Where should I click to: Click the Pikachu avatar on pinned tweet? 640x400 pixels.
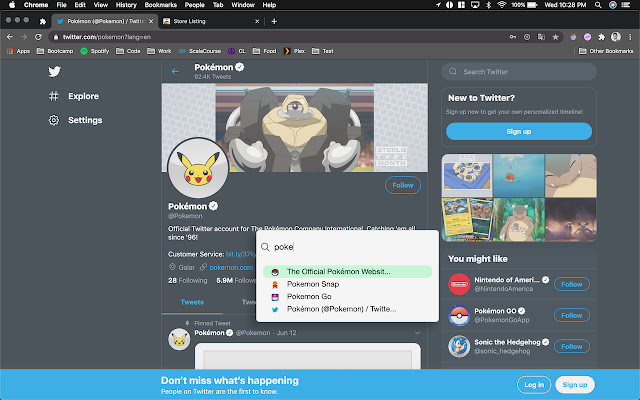point(179,339)
